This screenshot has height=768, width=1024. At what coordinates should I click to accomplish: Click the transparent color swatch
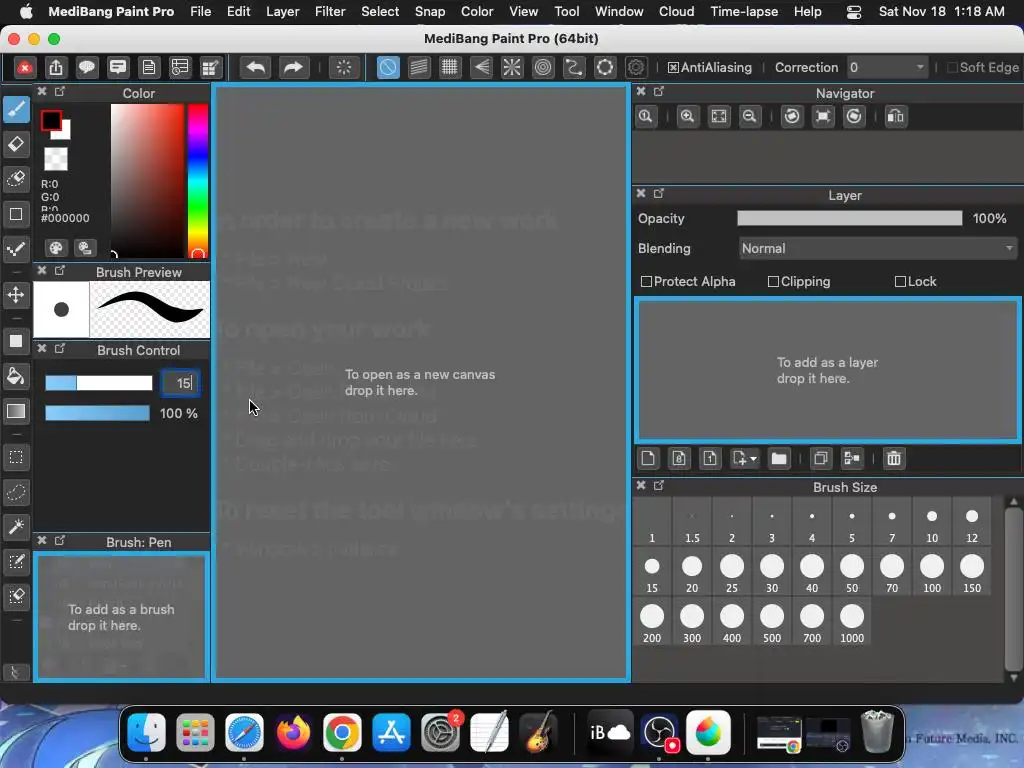pos(56,159)
